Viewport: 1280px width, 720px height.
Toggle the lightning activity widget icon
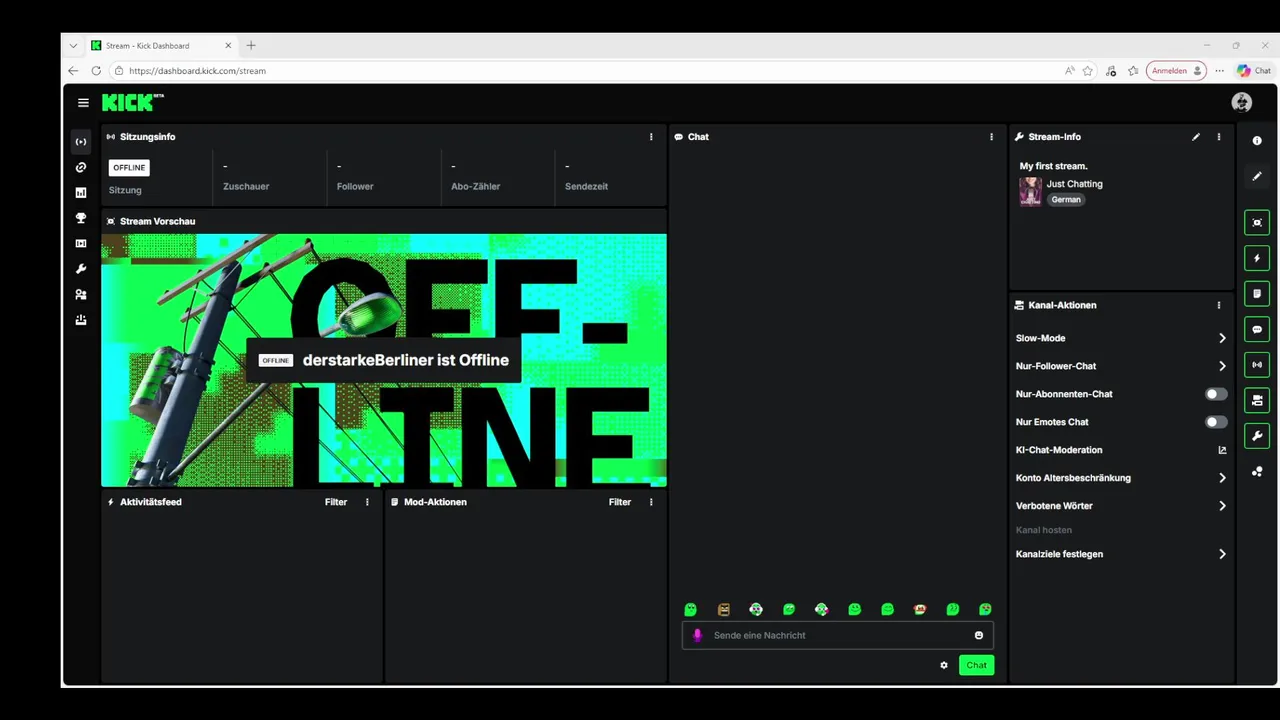pos(1257,258)
